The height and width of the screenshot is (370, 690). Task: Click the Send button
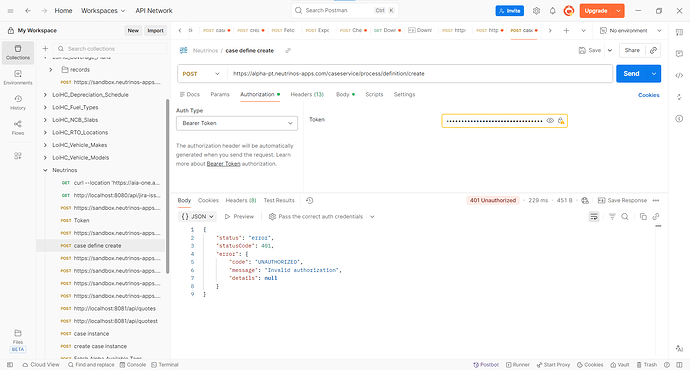[631, 74]
